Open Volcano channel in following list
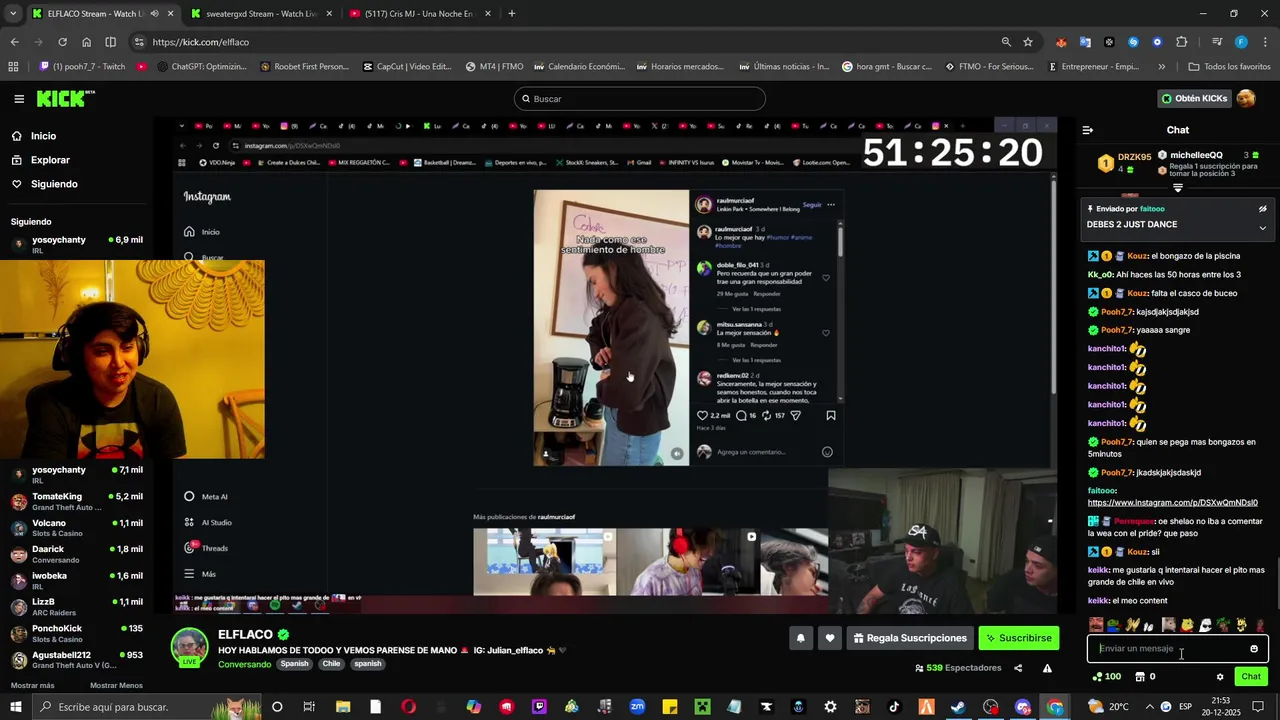1280x720 pixels. tap(76, 528)
